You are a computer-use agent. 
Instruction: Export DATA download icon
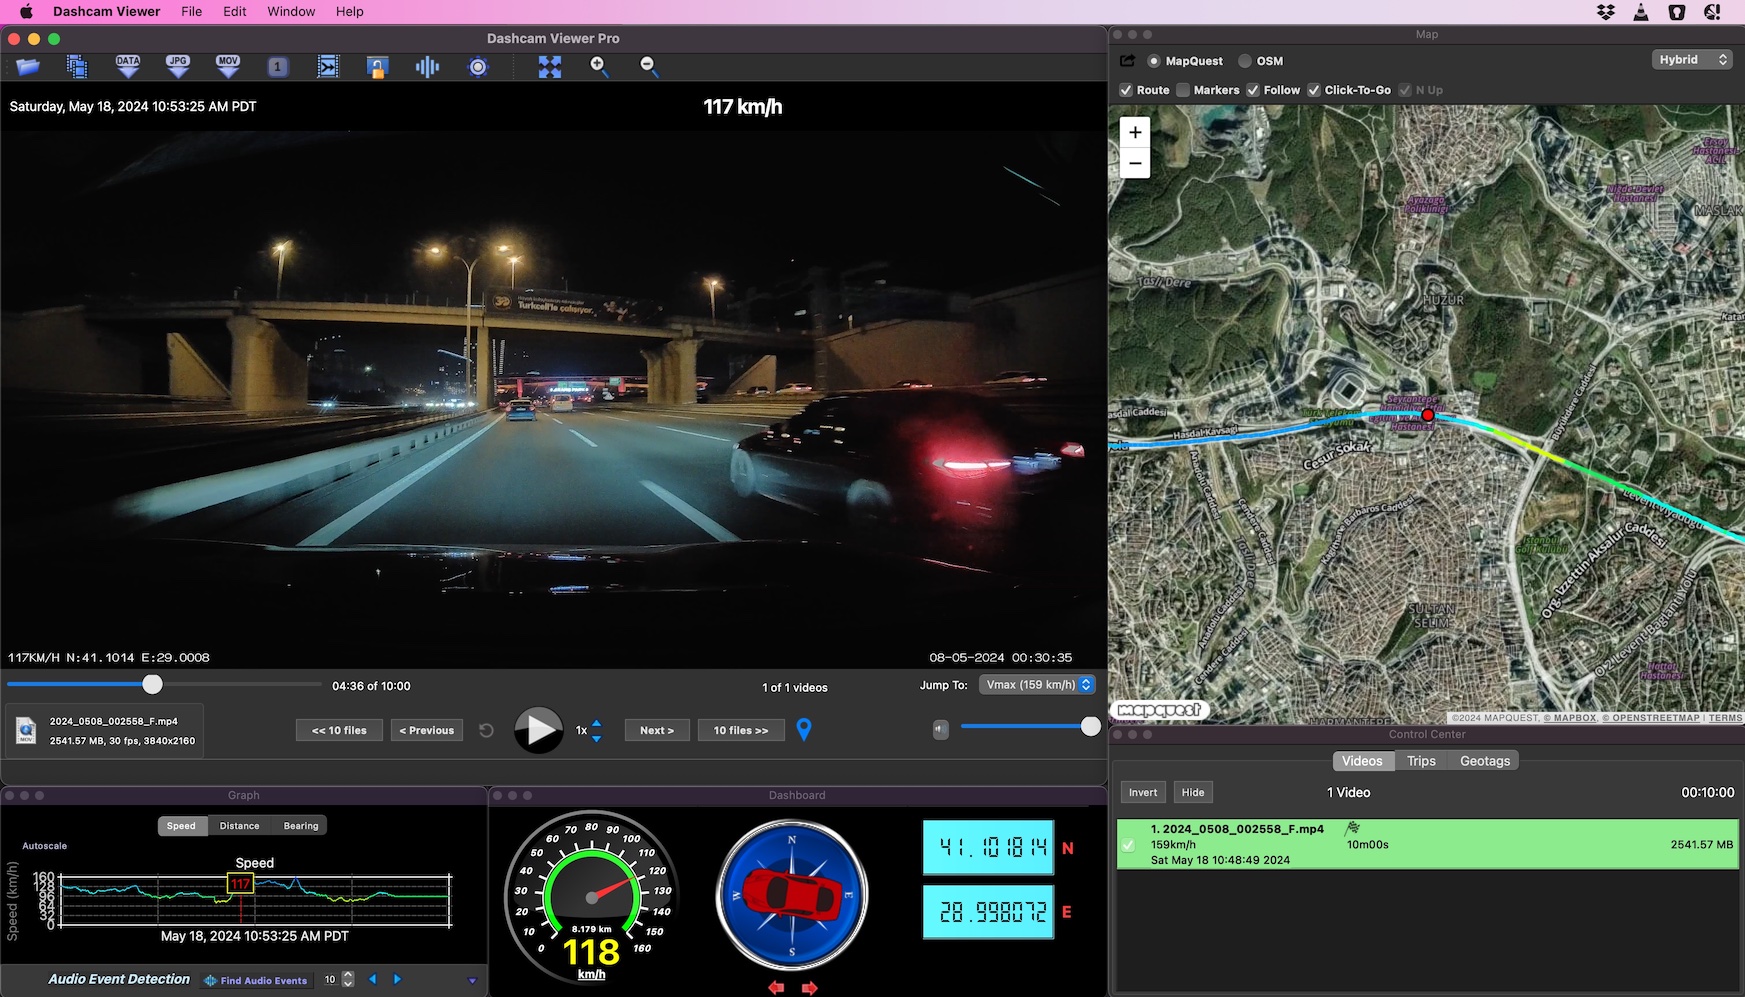128,67
